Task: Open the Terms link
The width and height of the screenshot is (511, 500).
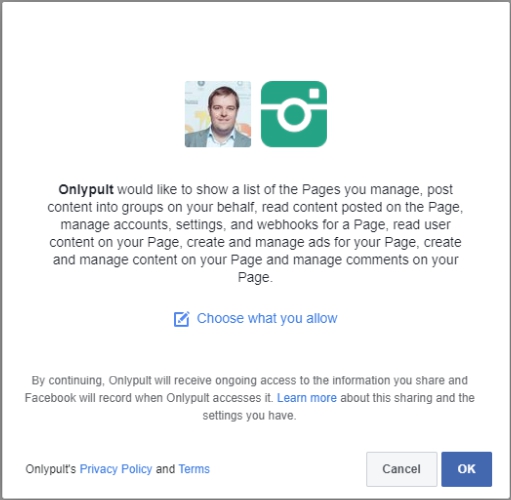Action: tap(194, 469)
